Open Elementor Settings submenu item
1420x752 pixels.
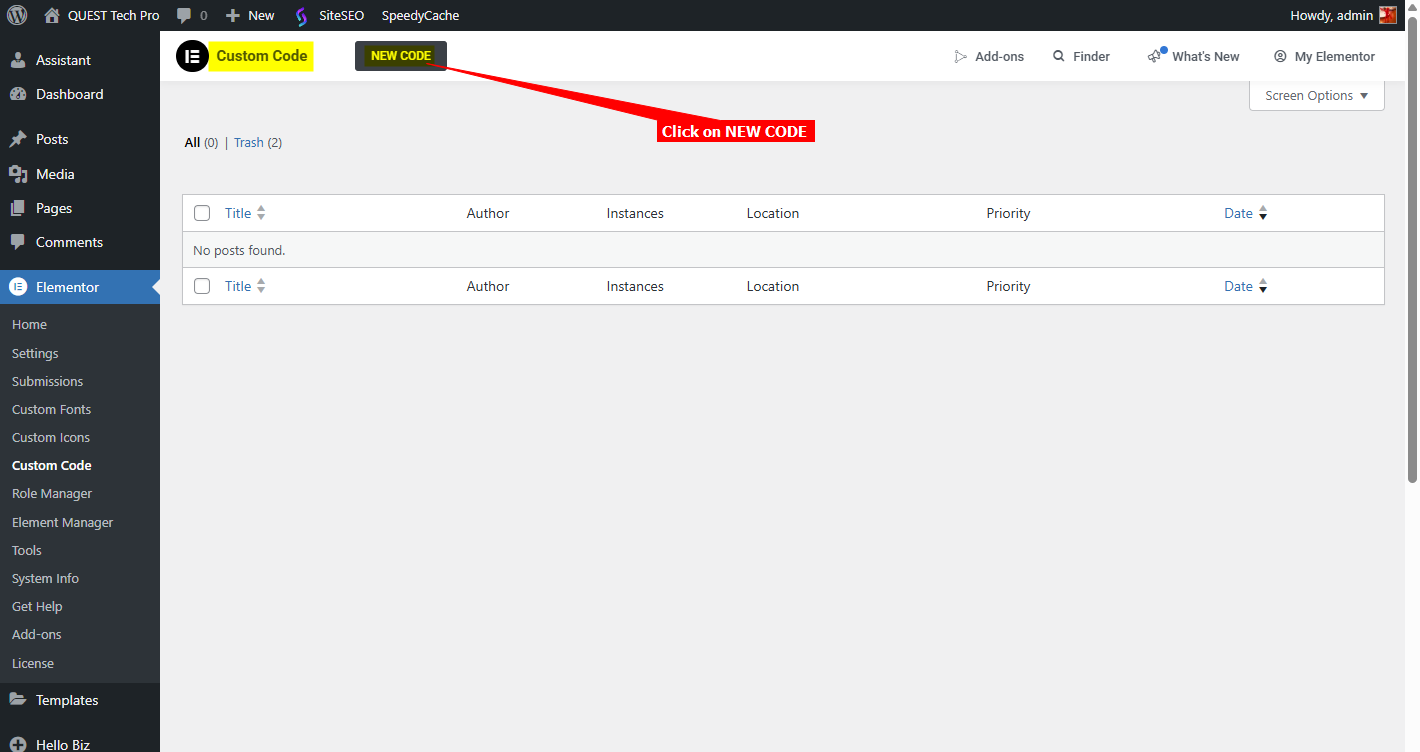(x=35, y=353)
